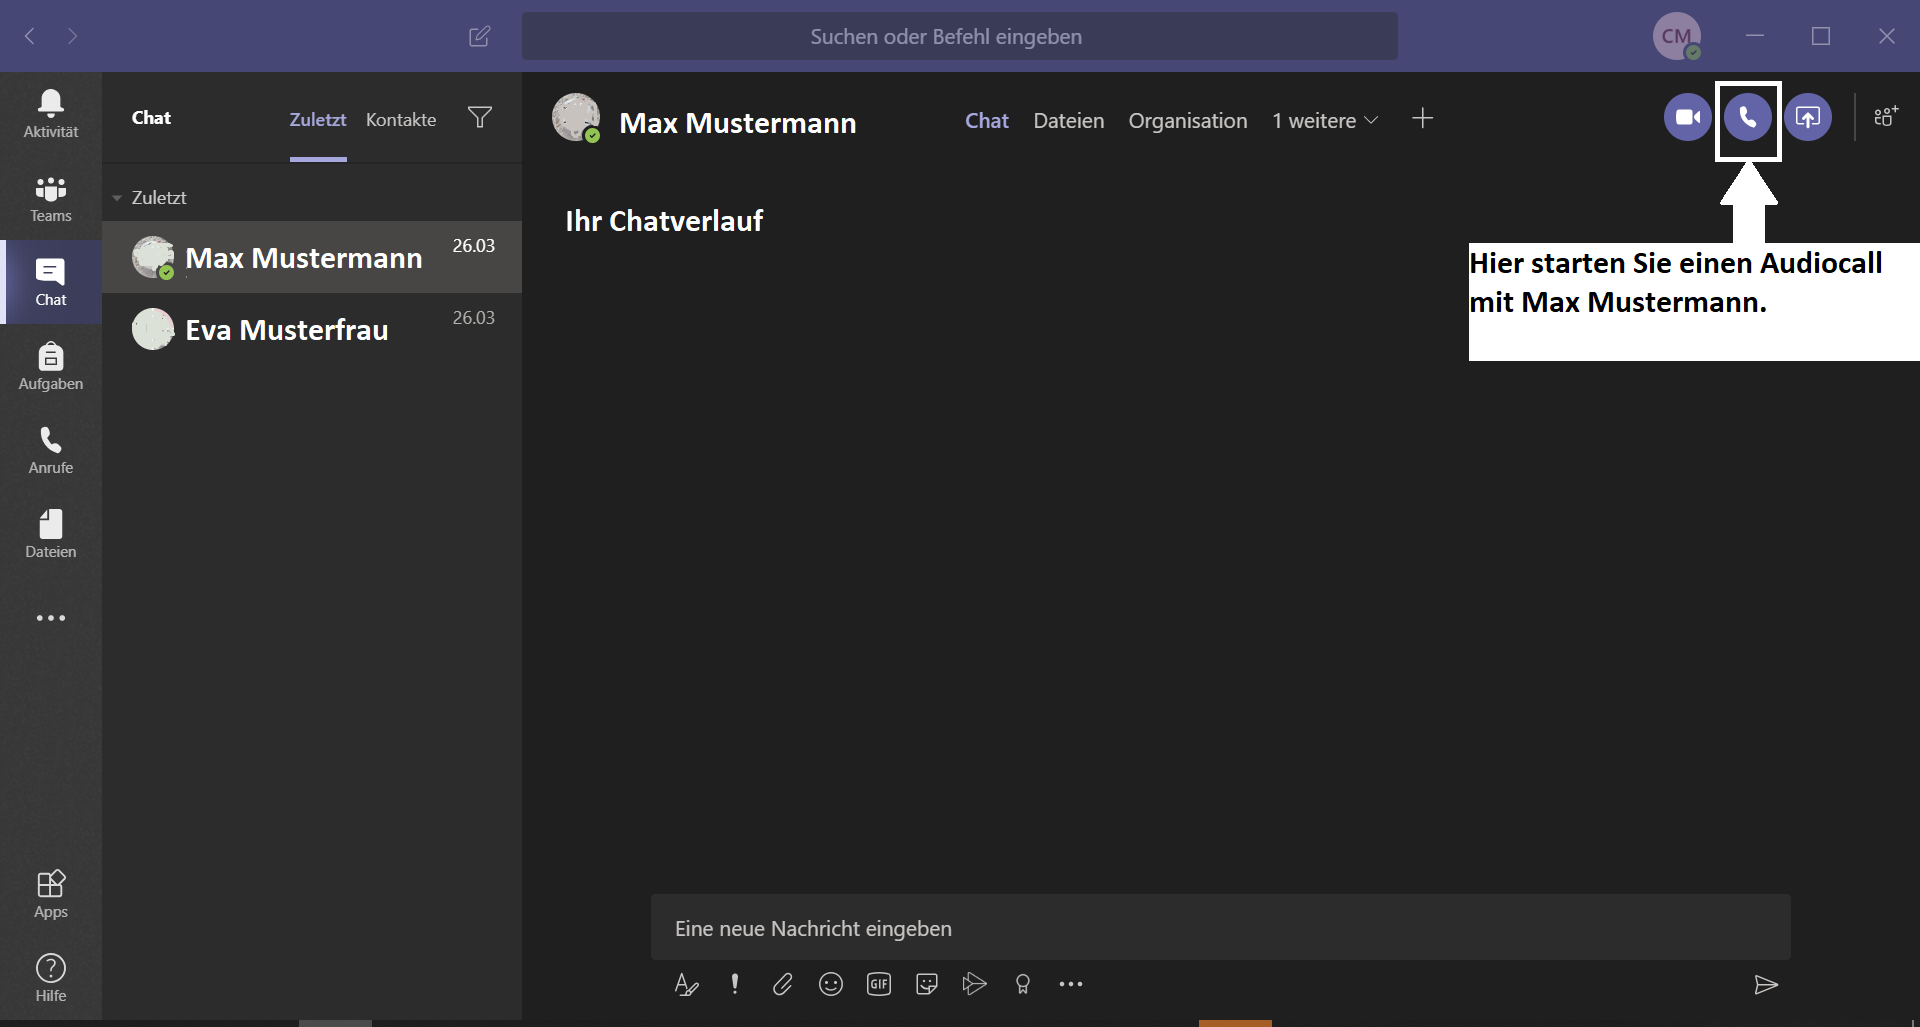Open the emoji picker

[831, 985]
